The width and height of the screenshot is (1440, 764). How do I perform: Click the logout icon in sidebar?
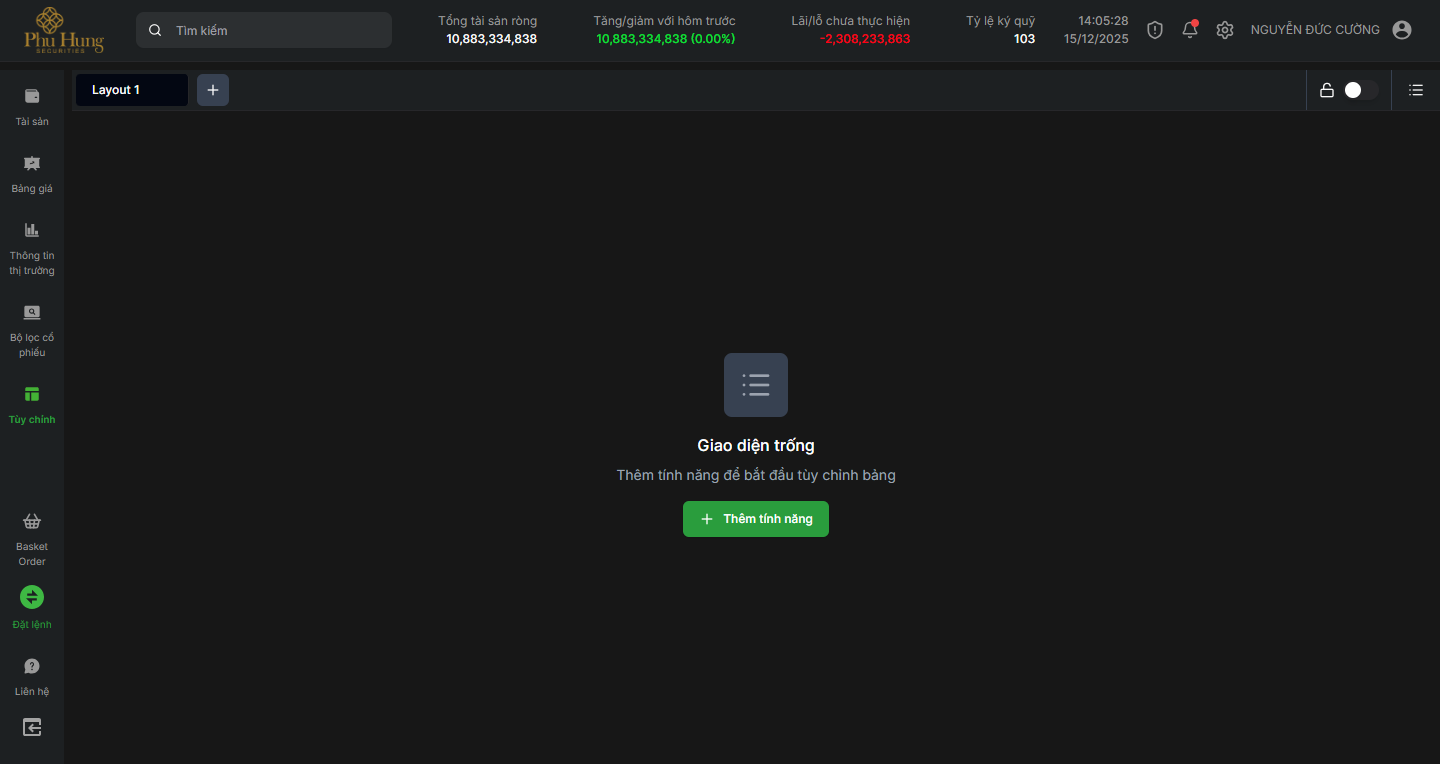32,727
